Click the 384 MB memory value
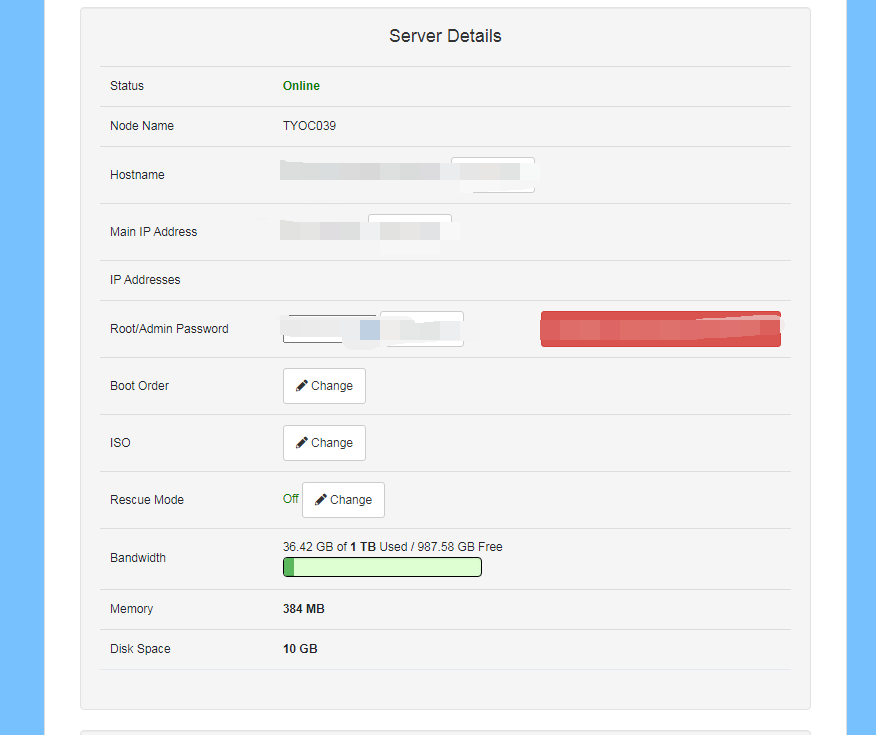Image resolution: width=876 pixels, height=735 pixels. point(303,609)
